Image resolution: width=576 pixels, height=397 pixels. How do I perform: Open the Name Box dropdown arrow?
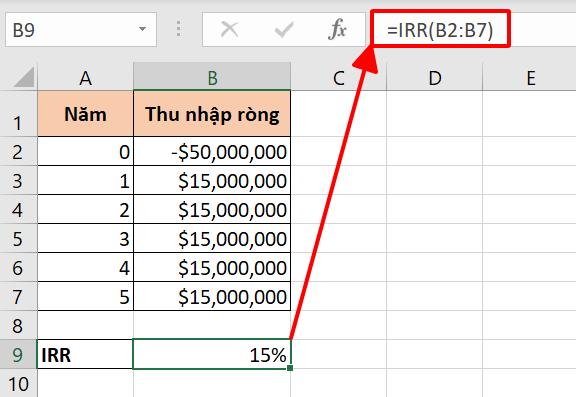[143, 29]
